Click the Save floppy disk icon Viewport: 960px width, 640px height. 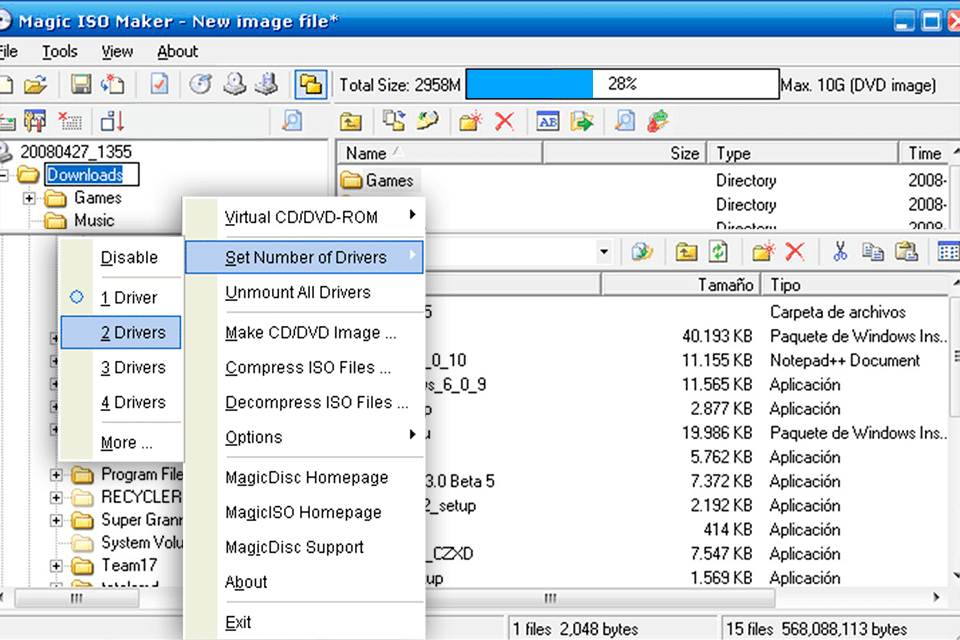click(80, 85)
